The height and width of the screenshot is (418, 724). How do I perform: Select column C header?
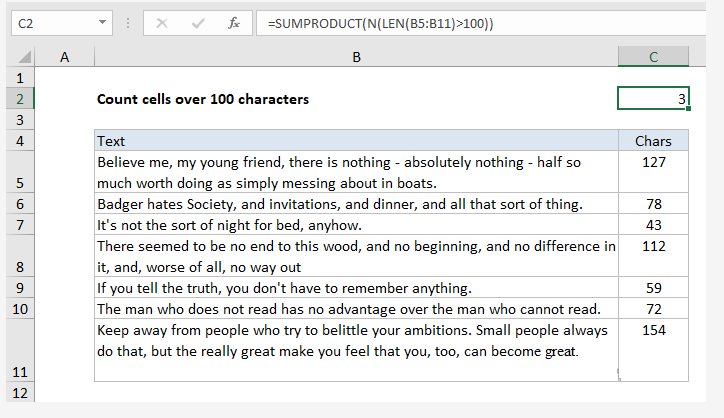(653, 57)
